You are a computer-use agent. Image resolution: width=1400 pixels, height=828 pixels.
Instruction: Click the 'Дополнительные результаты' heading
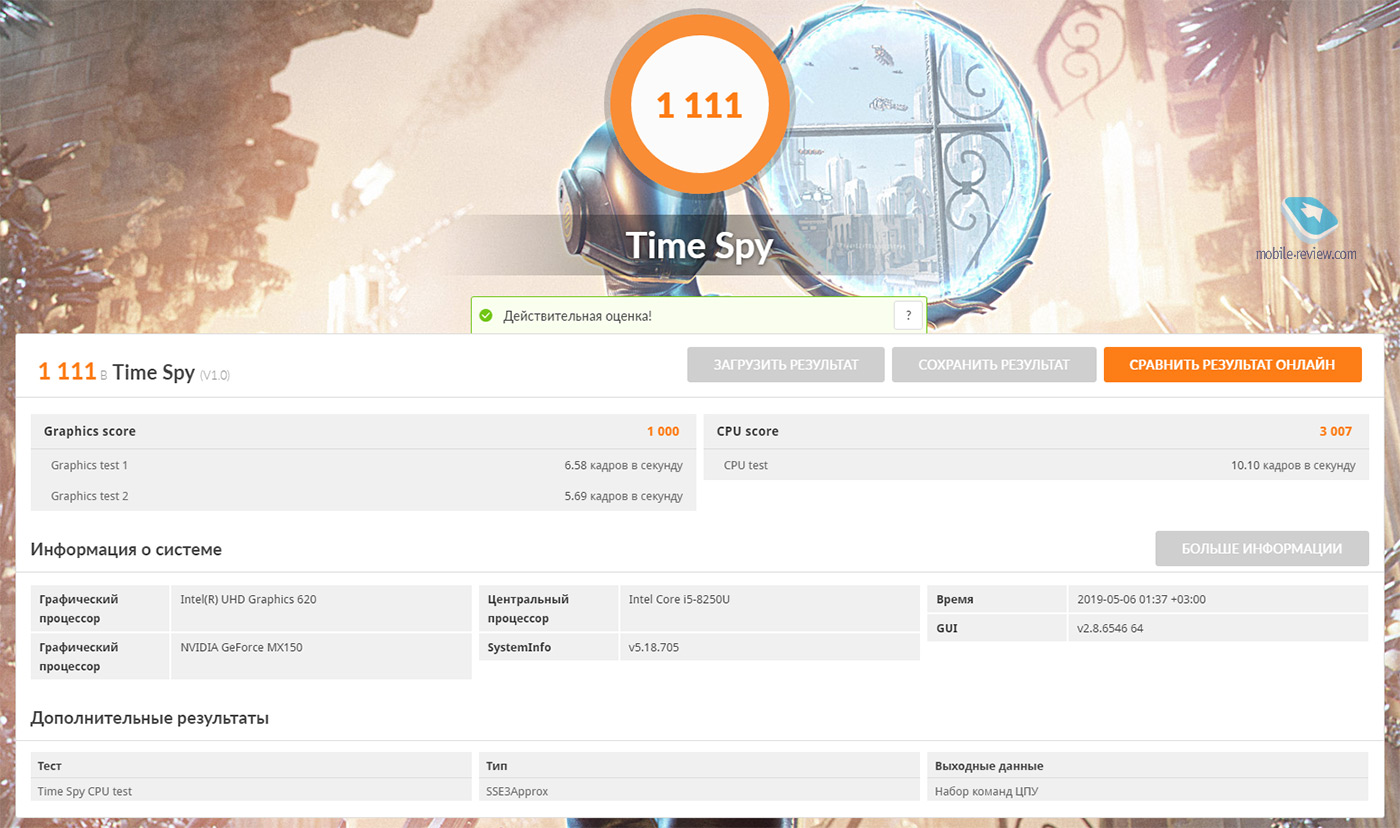[149, 718]
